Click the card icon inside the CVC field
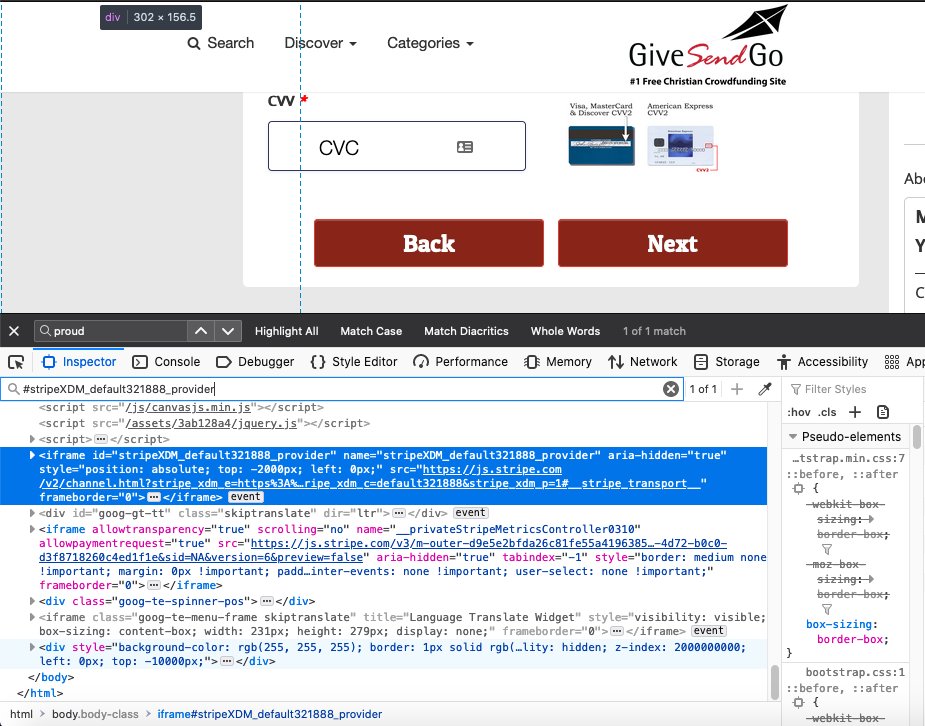 pos(465,147)
